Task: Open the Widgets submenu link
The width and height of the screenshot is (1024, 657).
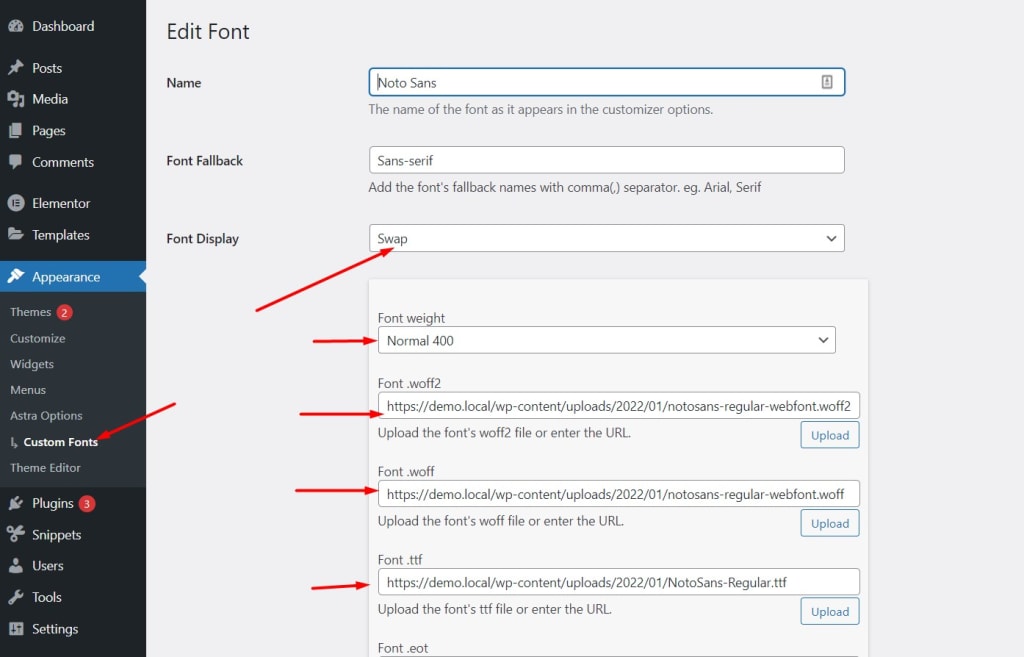Action: [32, 364]
